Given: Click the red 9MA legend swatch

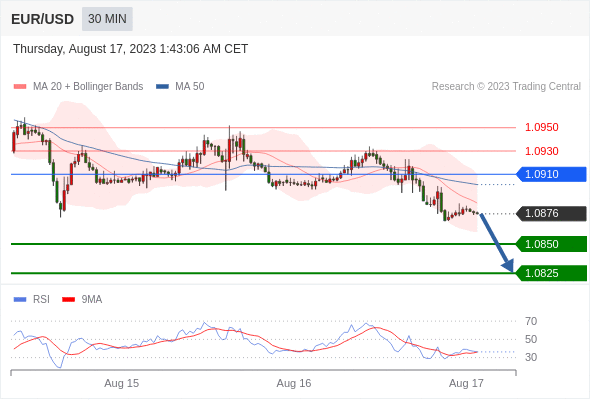Looking at the screenshot, I should coord(68,300).
